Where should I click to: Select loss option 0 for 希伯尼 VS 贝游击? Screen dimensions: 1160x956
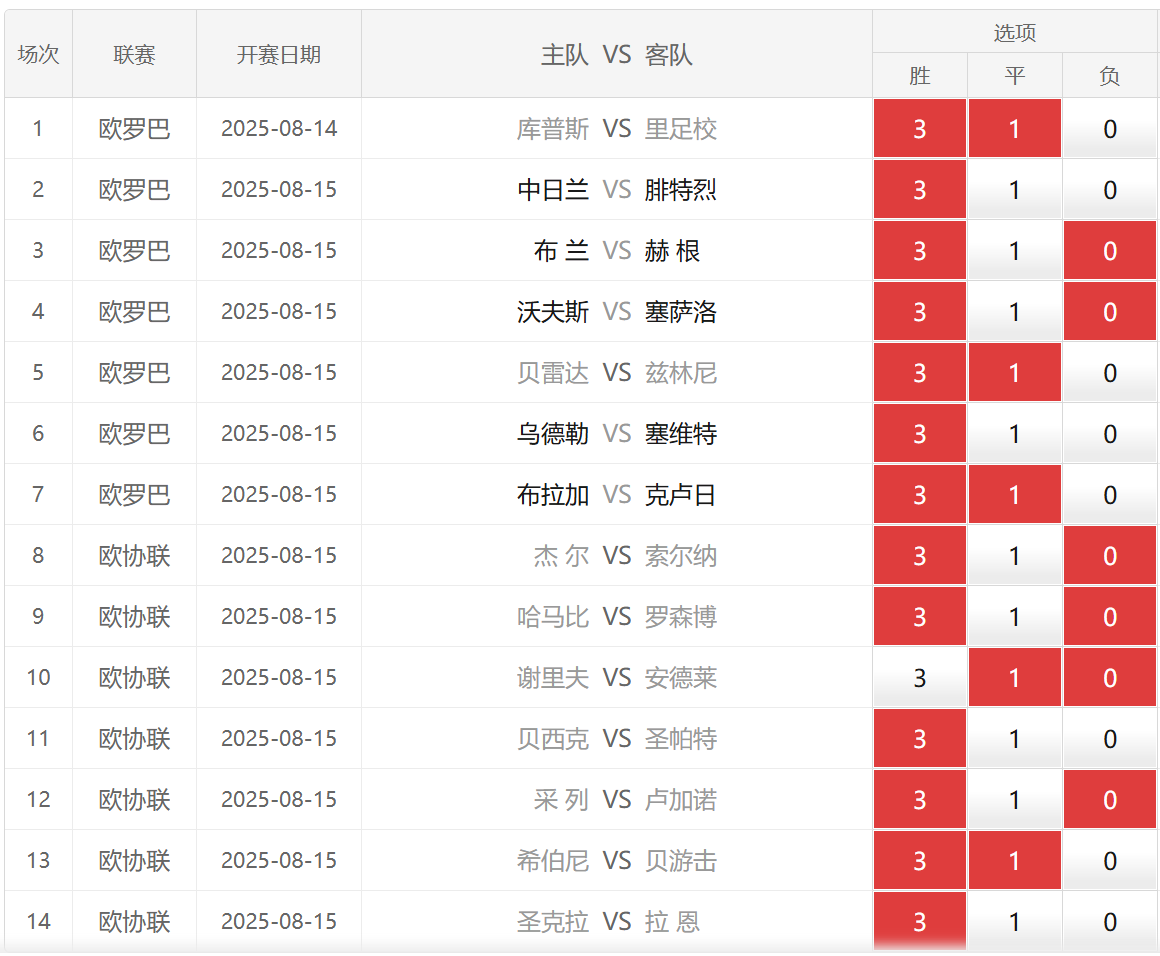[1110, 861]
